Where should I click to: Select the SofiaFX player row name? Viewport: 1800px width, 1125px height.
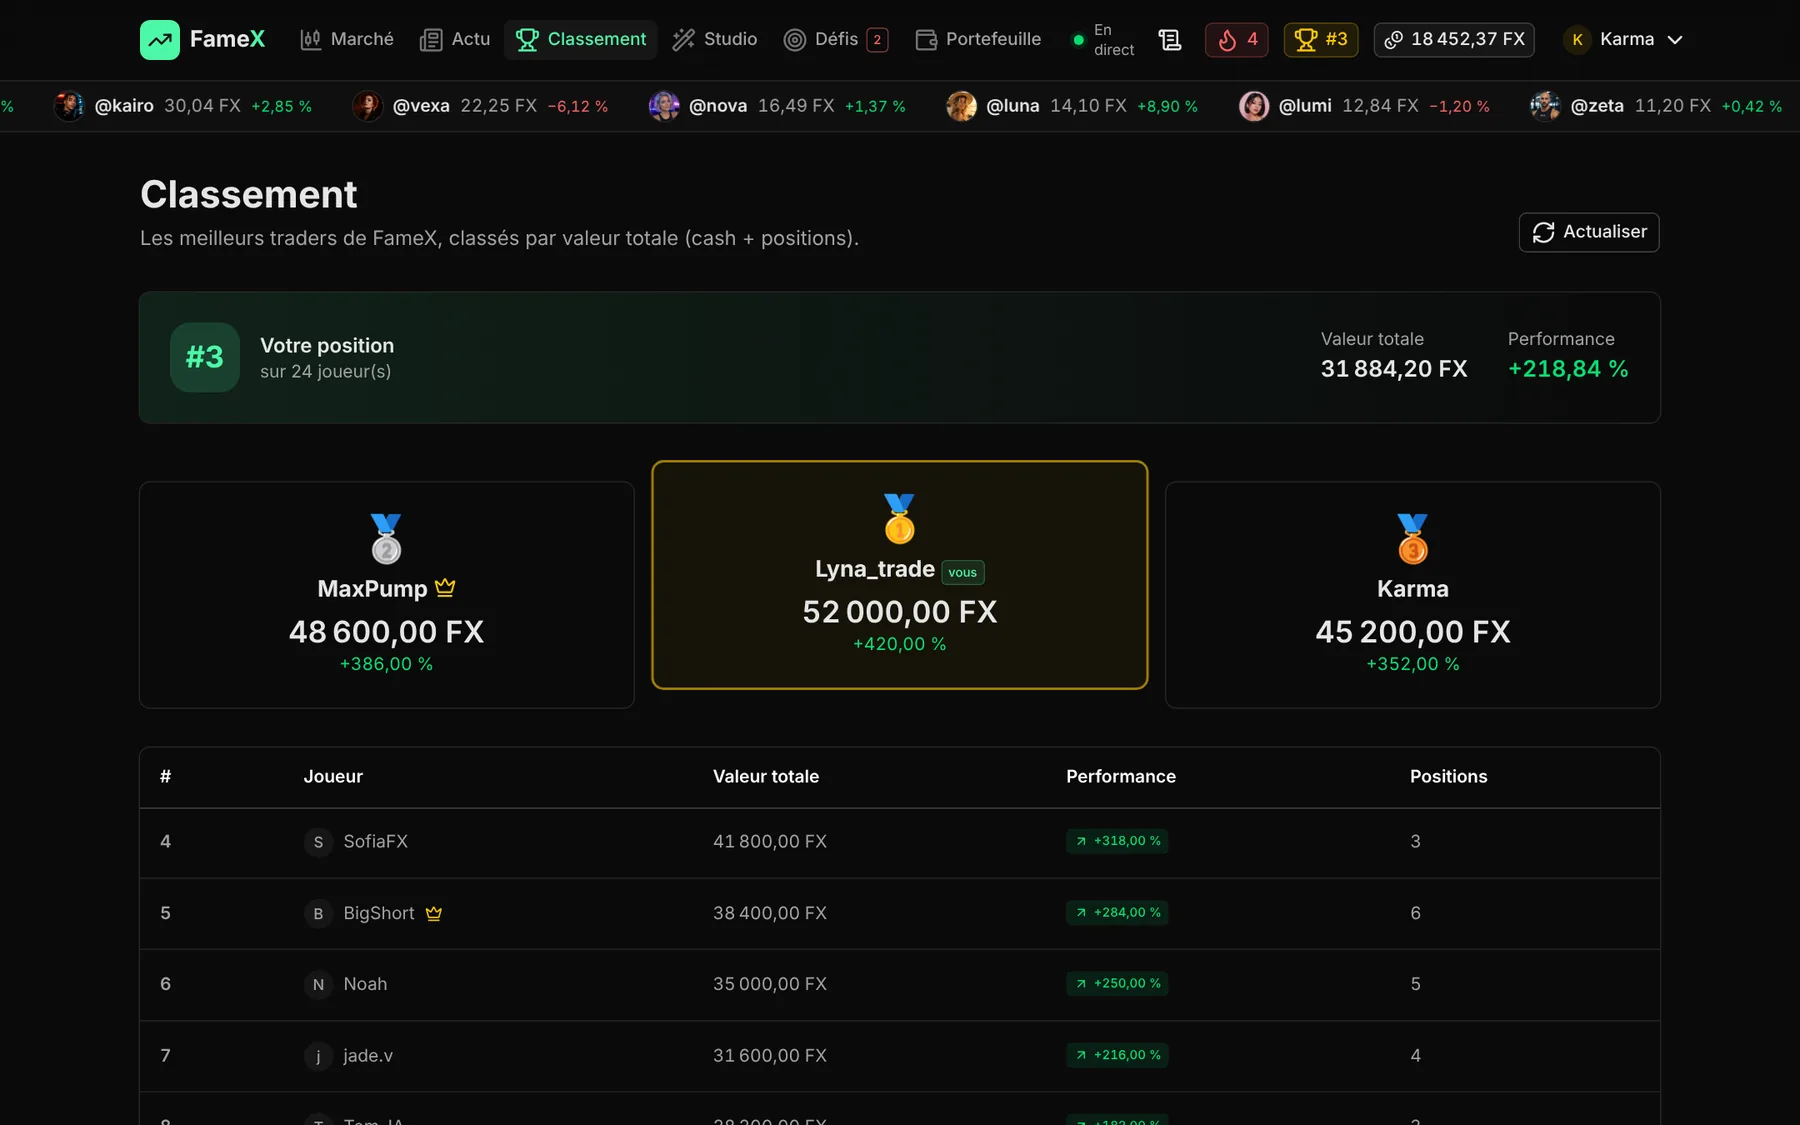(376, 842)
